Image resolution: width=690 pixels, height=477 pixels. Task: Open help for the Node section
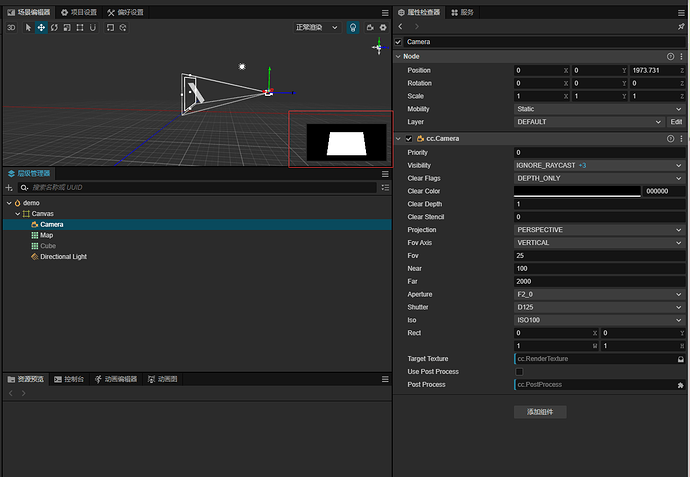(670, 57)
